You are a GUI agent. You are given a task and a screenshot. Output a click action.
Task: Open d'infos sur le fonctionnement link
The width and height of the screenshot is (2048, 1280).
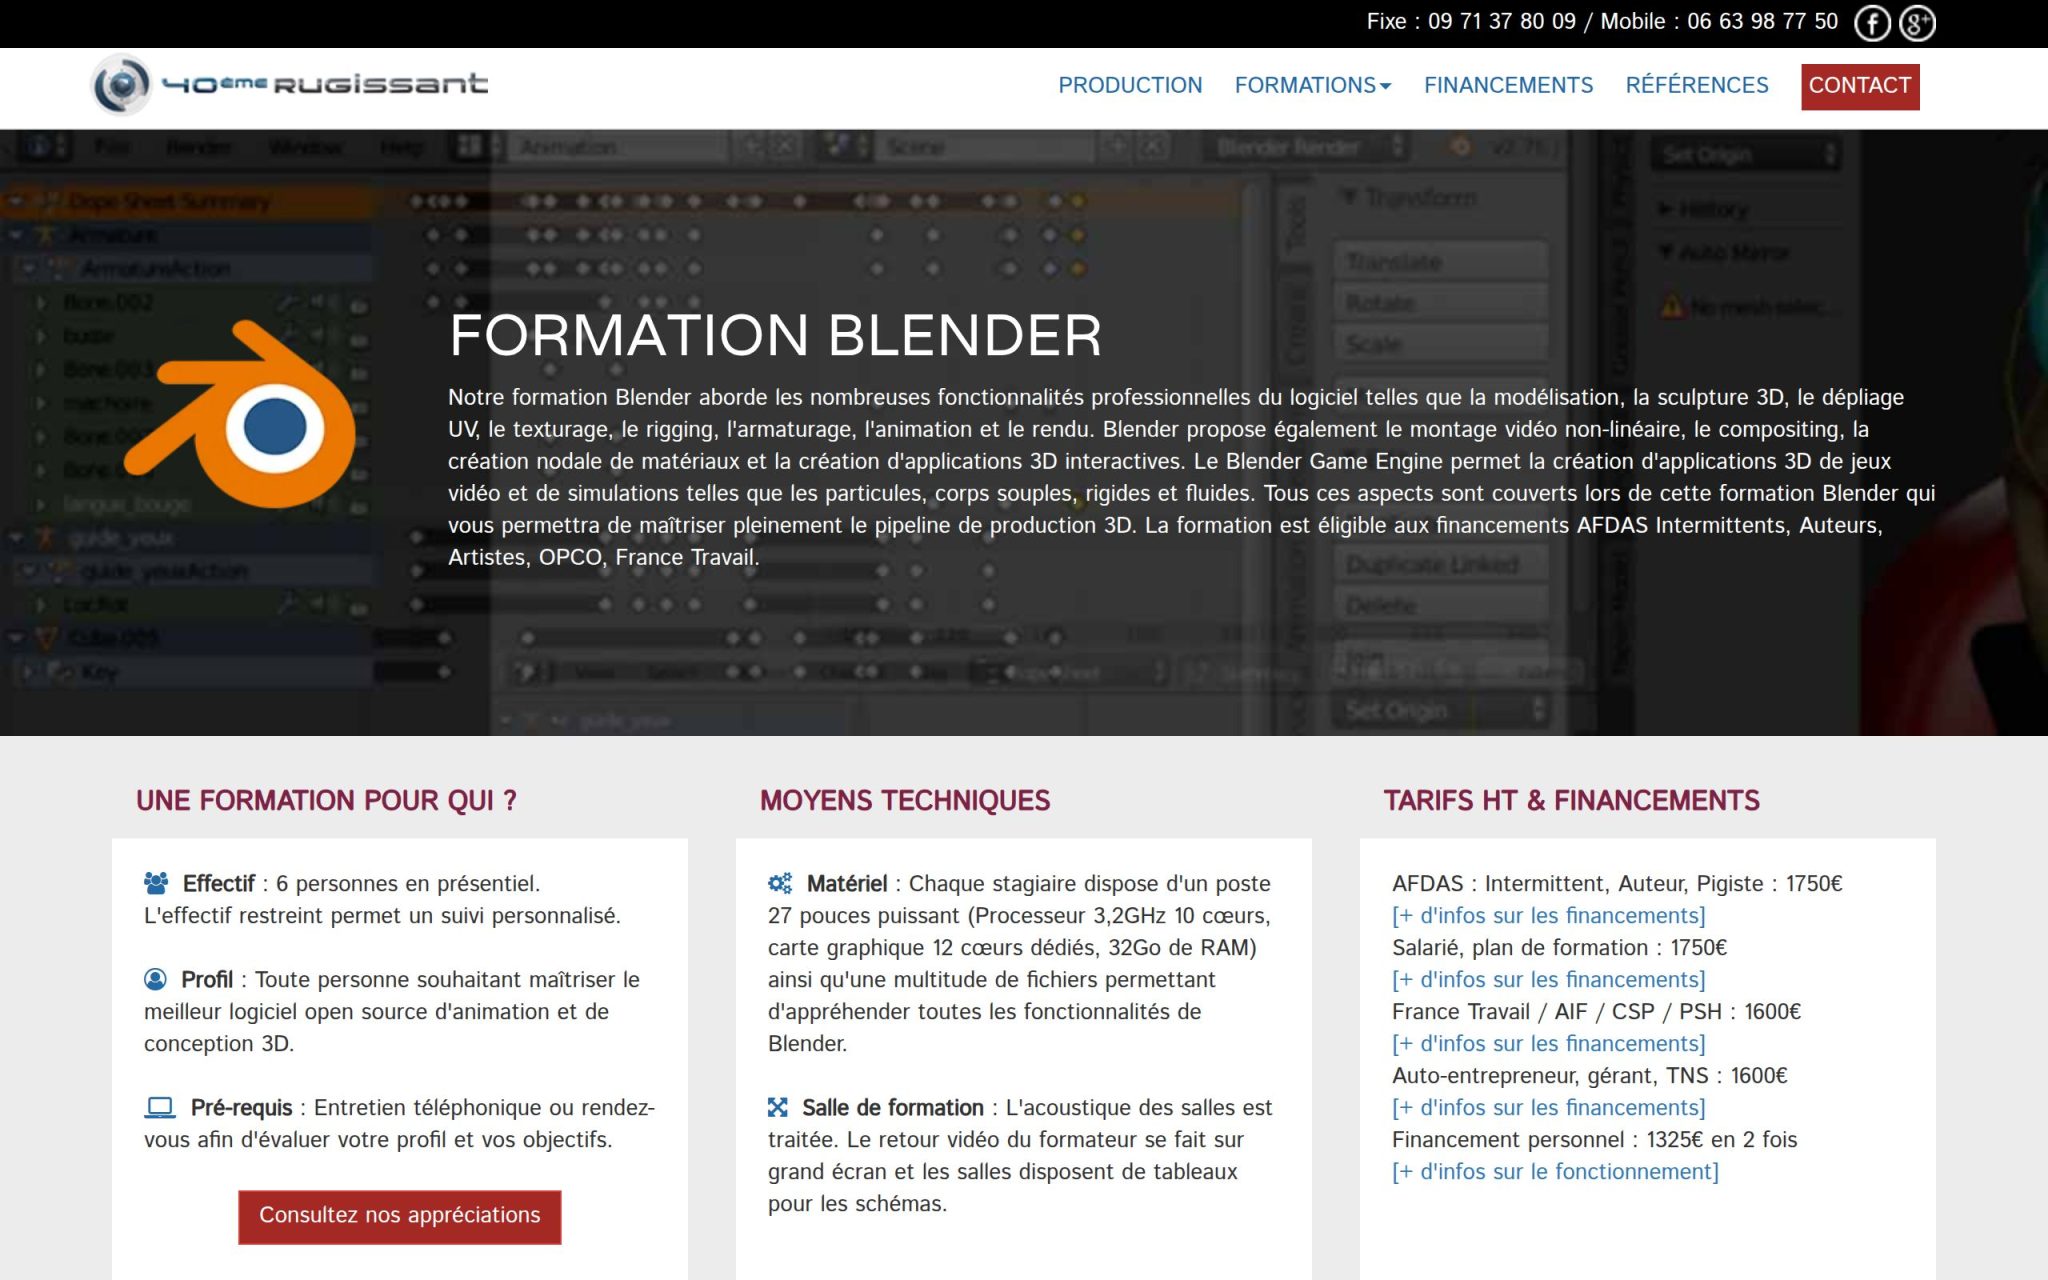[1555, 1172]
